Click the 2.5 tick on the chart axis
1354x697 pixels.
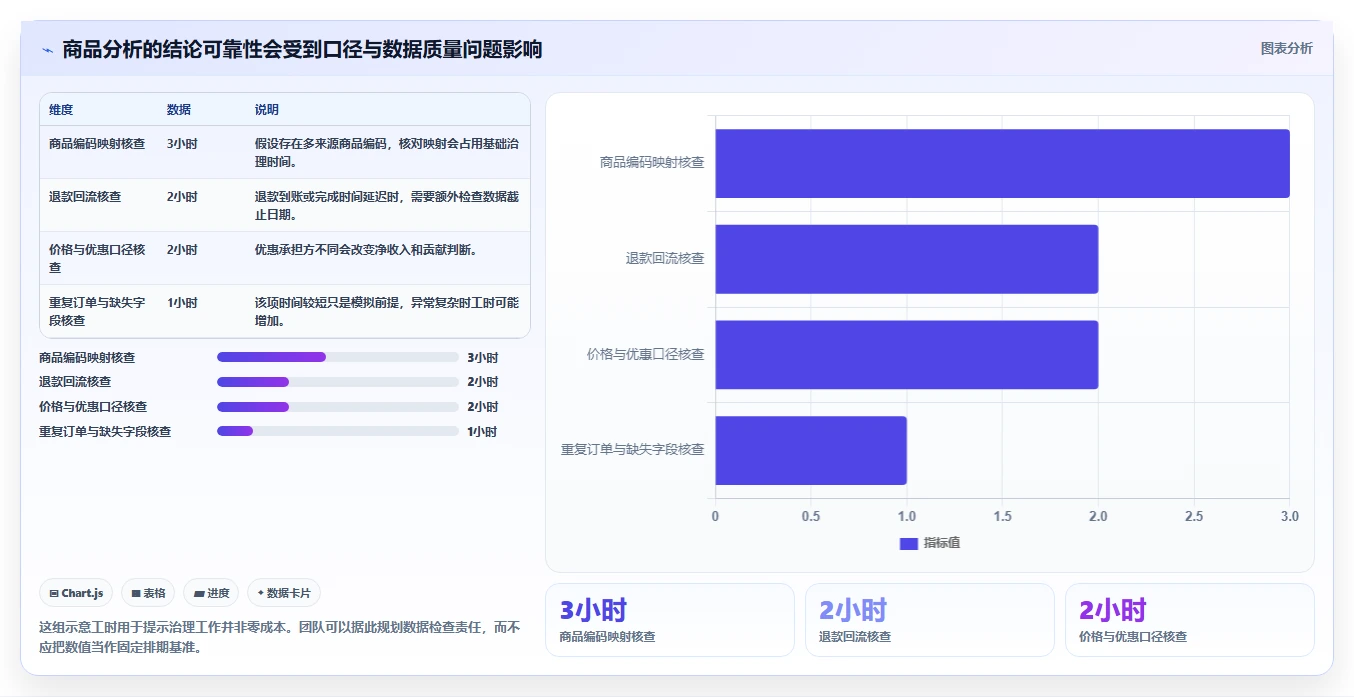pos(1194,517)
